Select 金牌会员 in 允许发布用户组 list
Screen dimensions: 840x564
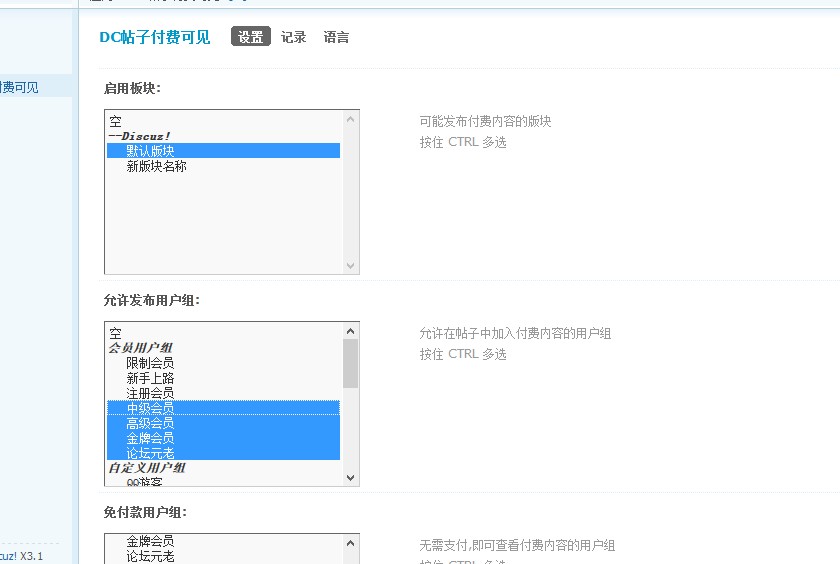[x=223, y=438]
